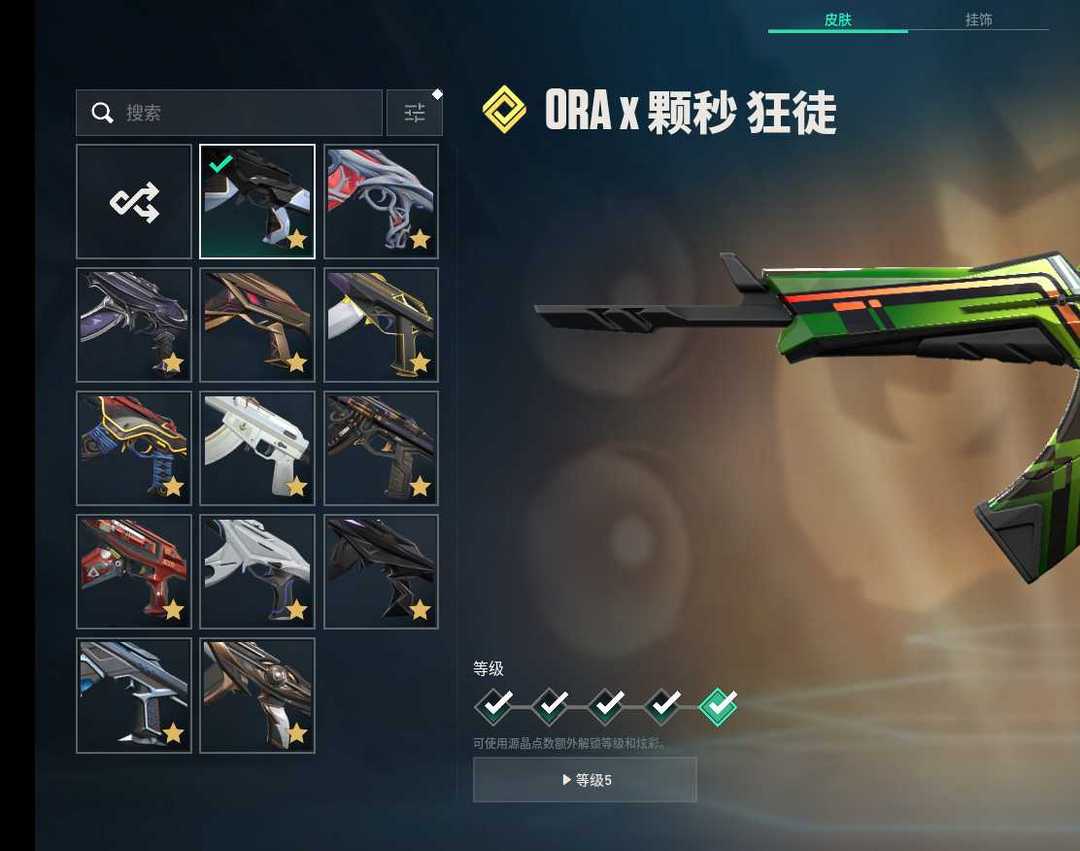1080x851 pixels.
Task: Click the yellow diamond tier icon
Action: coord(504,109)
